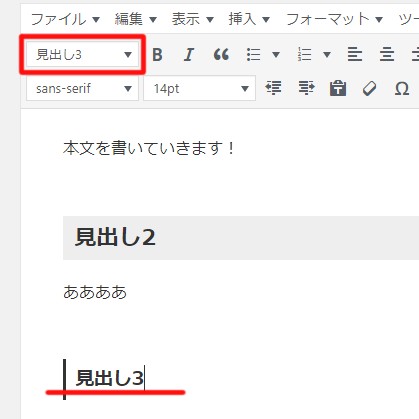
Task: Click the 見出し2 heading block
Action: (241, 238)
